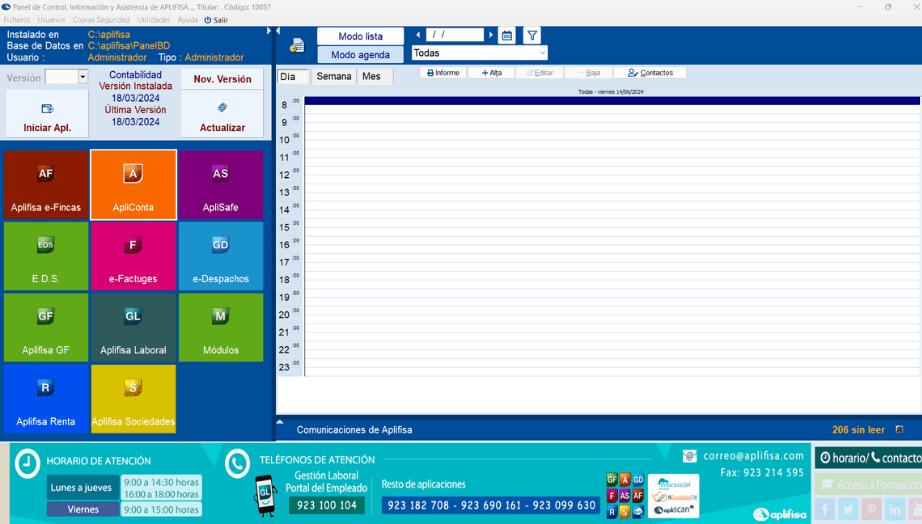Screen dimensions: 922x524
Task: Open the Aplifisa Sociedades tile
Action: tap(133, 399)
